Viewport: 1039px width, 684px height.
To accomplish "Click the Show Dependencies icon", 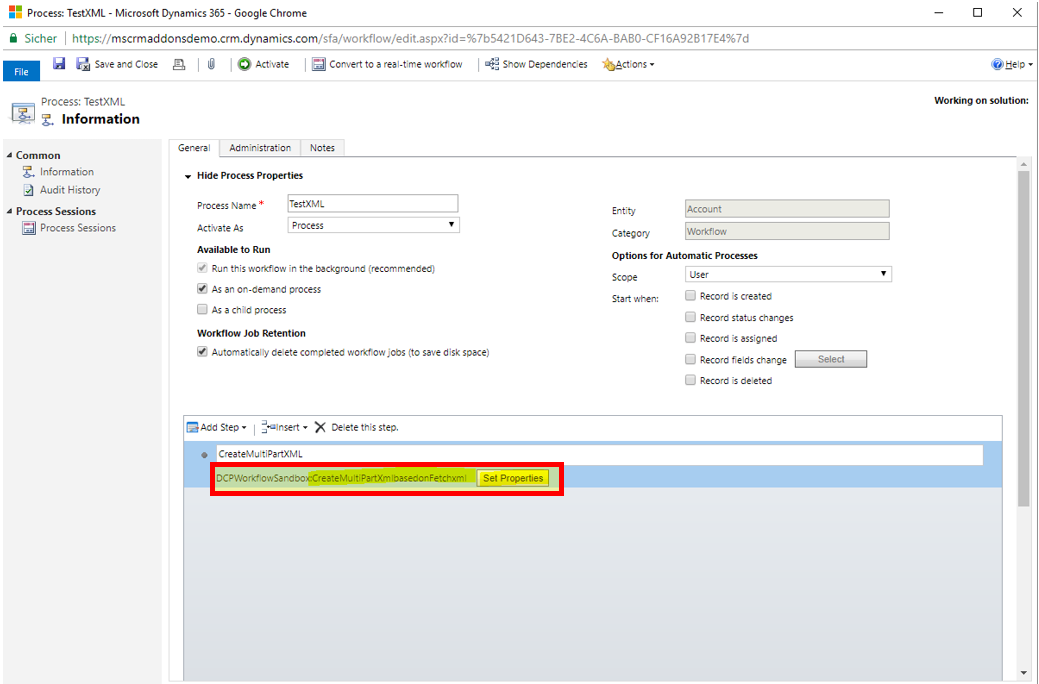I will (492, 64).
